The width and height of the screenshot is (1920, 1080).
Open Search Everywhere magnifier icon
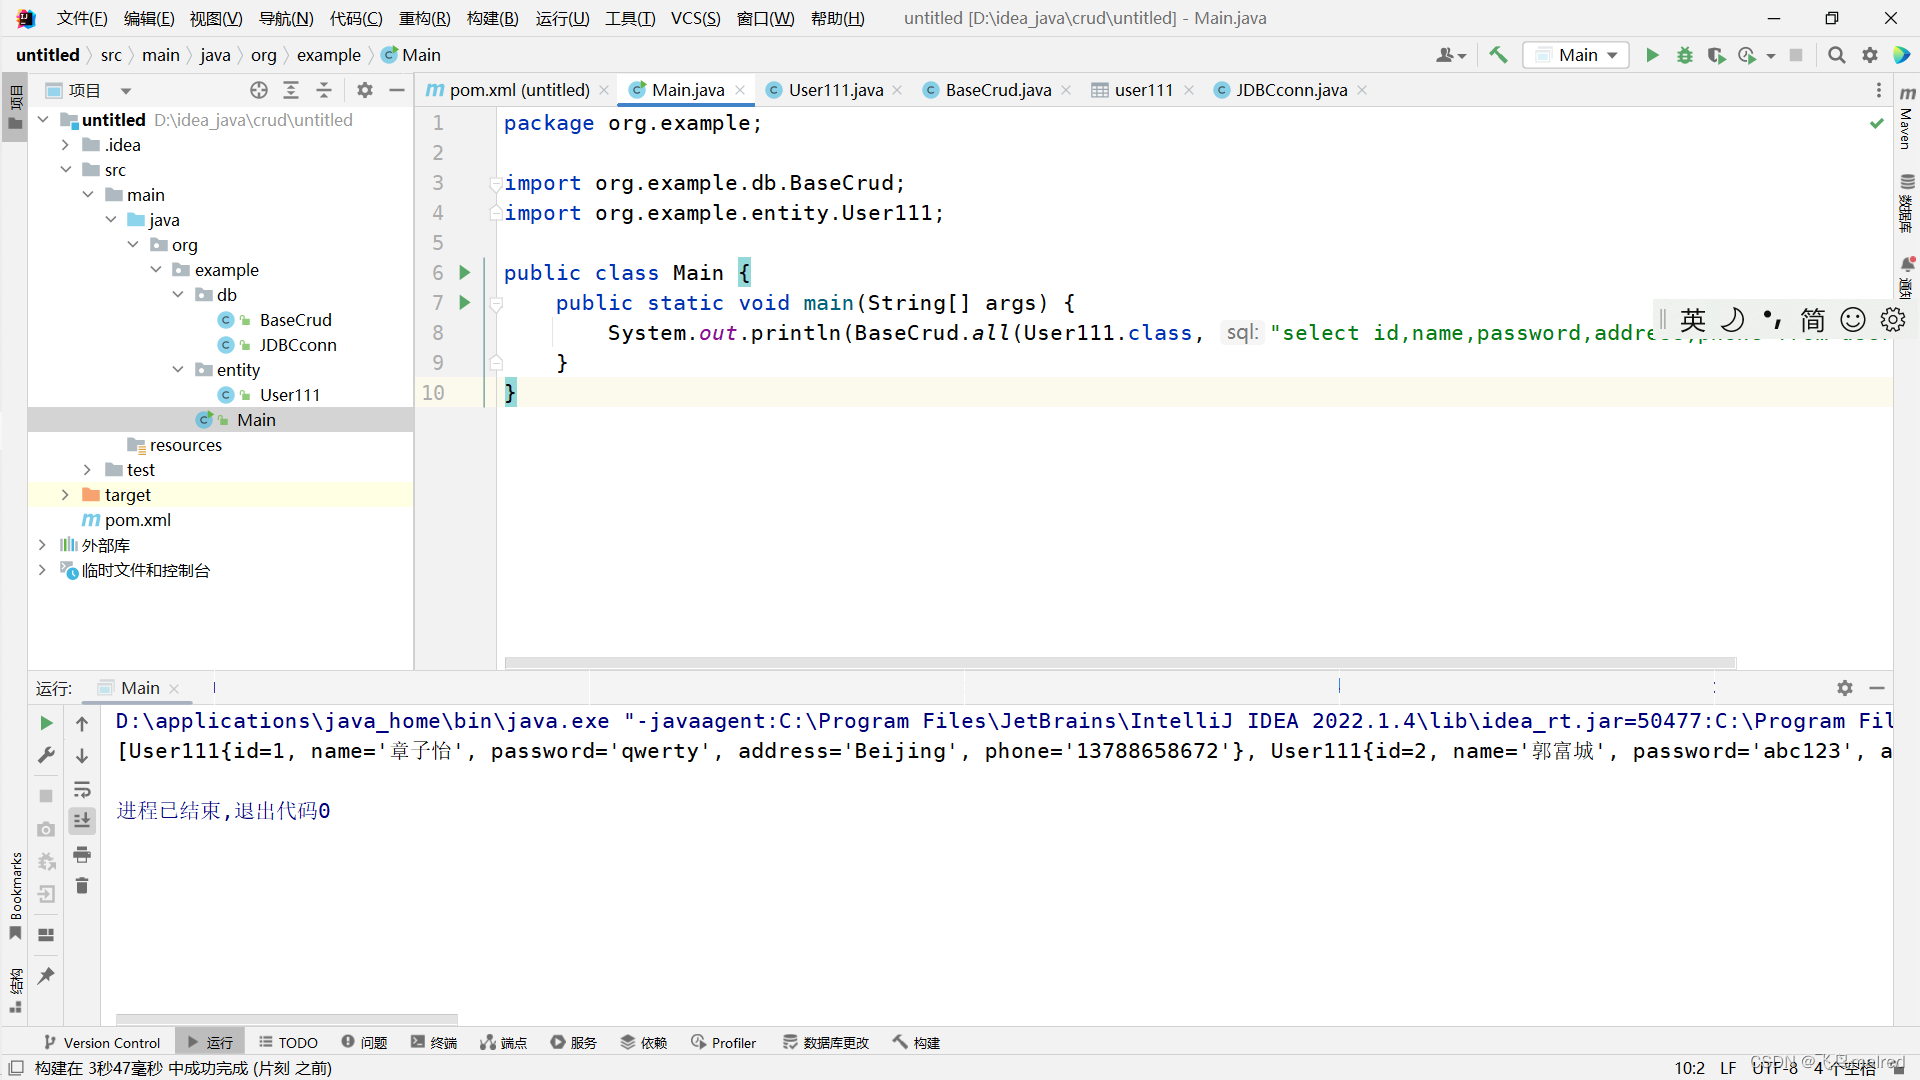coord(1836,55)
